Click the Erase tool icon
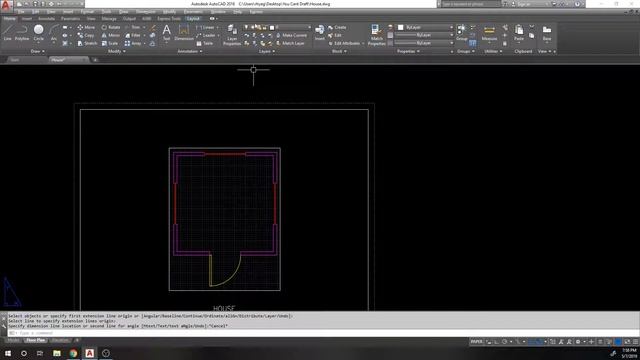This screenshot has height=360, width=640. 153,27
